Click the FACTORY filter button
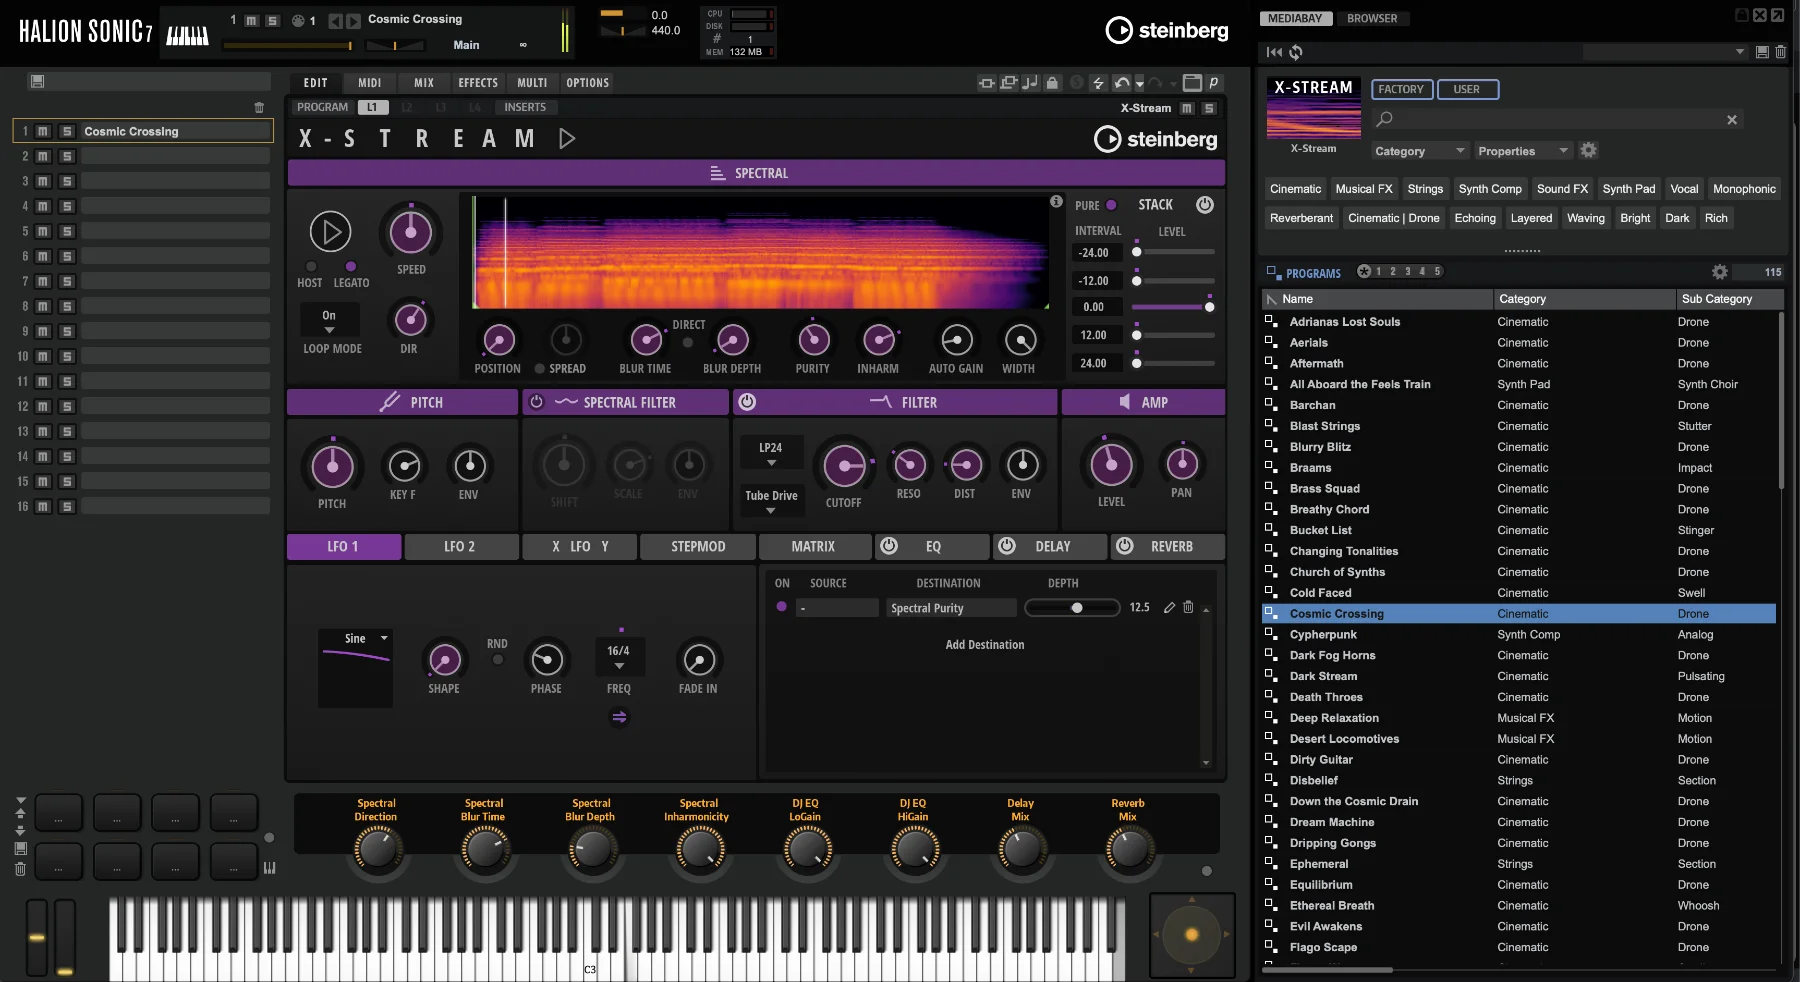The width and height of the screenshot is (1800, 982). pyautogui.click(x=1401, y=89)
